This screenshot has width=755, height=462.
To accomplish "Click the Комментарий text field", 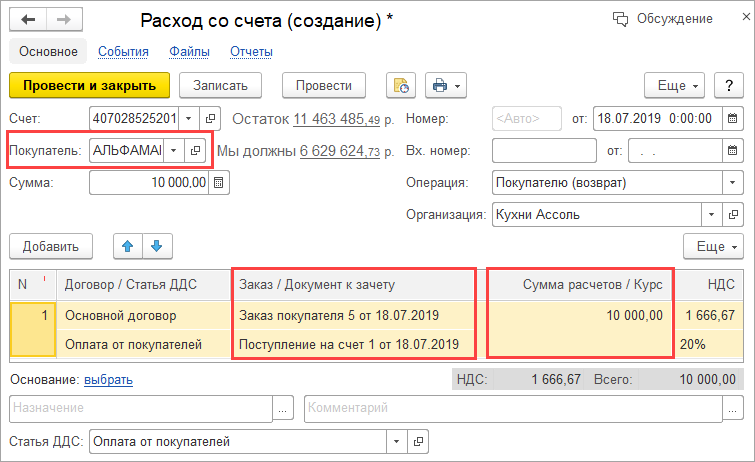I will (513, 409).
